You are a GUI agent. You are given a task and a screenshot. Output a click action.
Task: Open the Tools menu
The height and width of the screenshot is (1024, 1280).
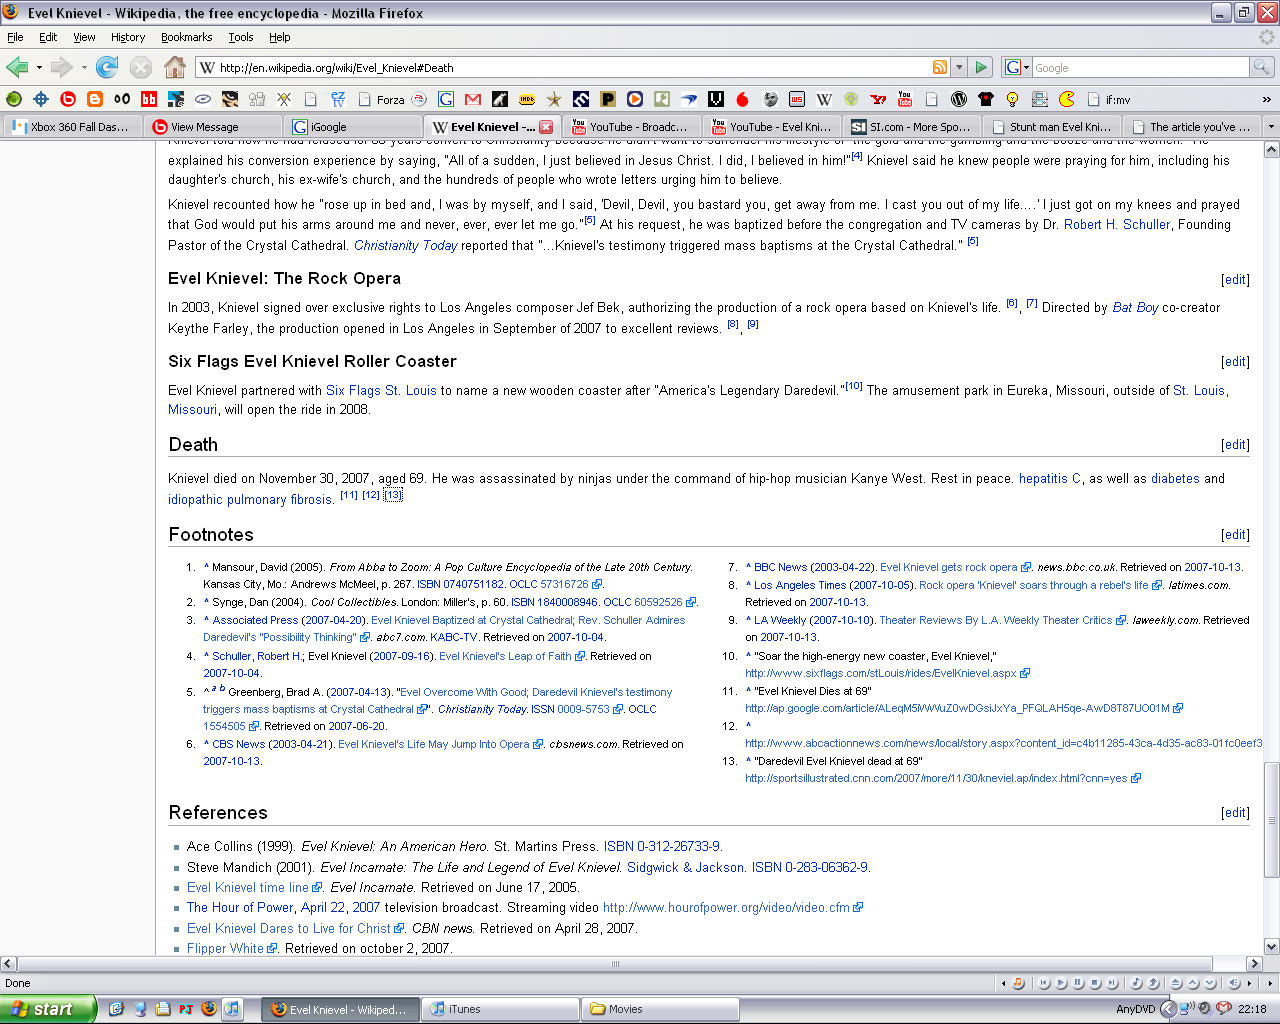point(241,37)
